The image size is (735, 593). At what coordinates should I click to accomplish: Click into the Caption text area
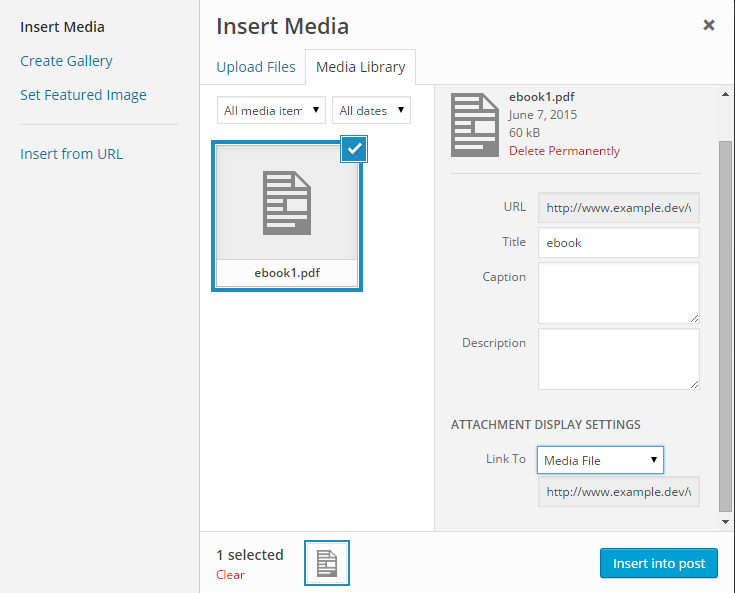[x=619, y=293]
